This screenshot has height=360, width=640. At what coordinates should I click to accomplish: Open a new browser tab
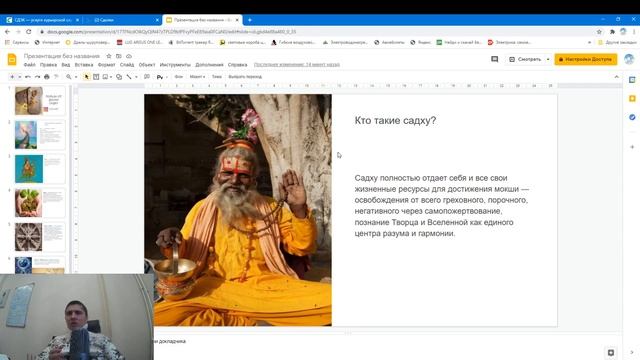pos(249,20)
